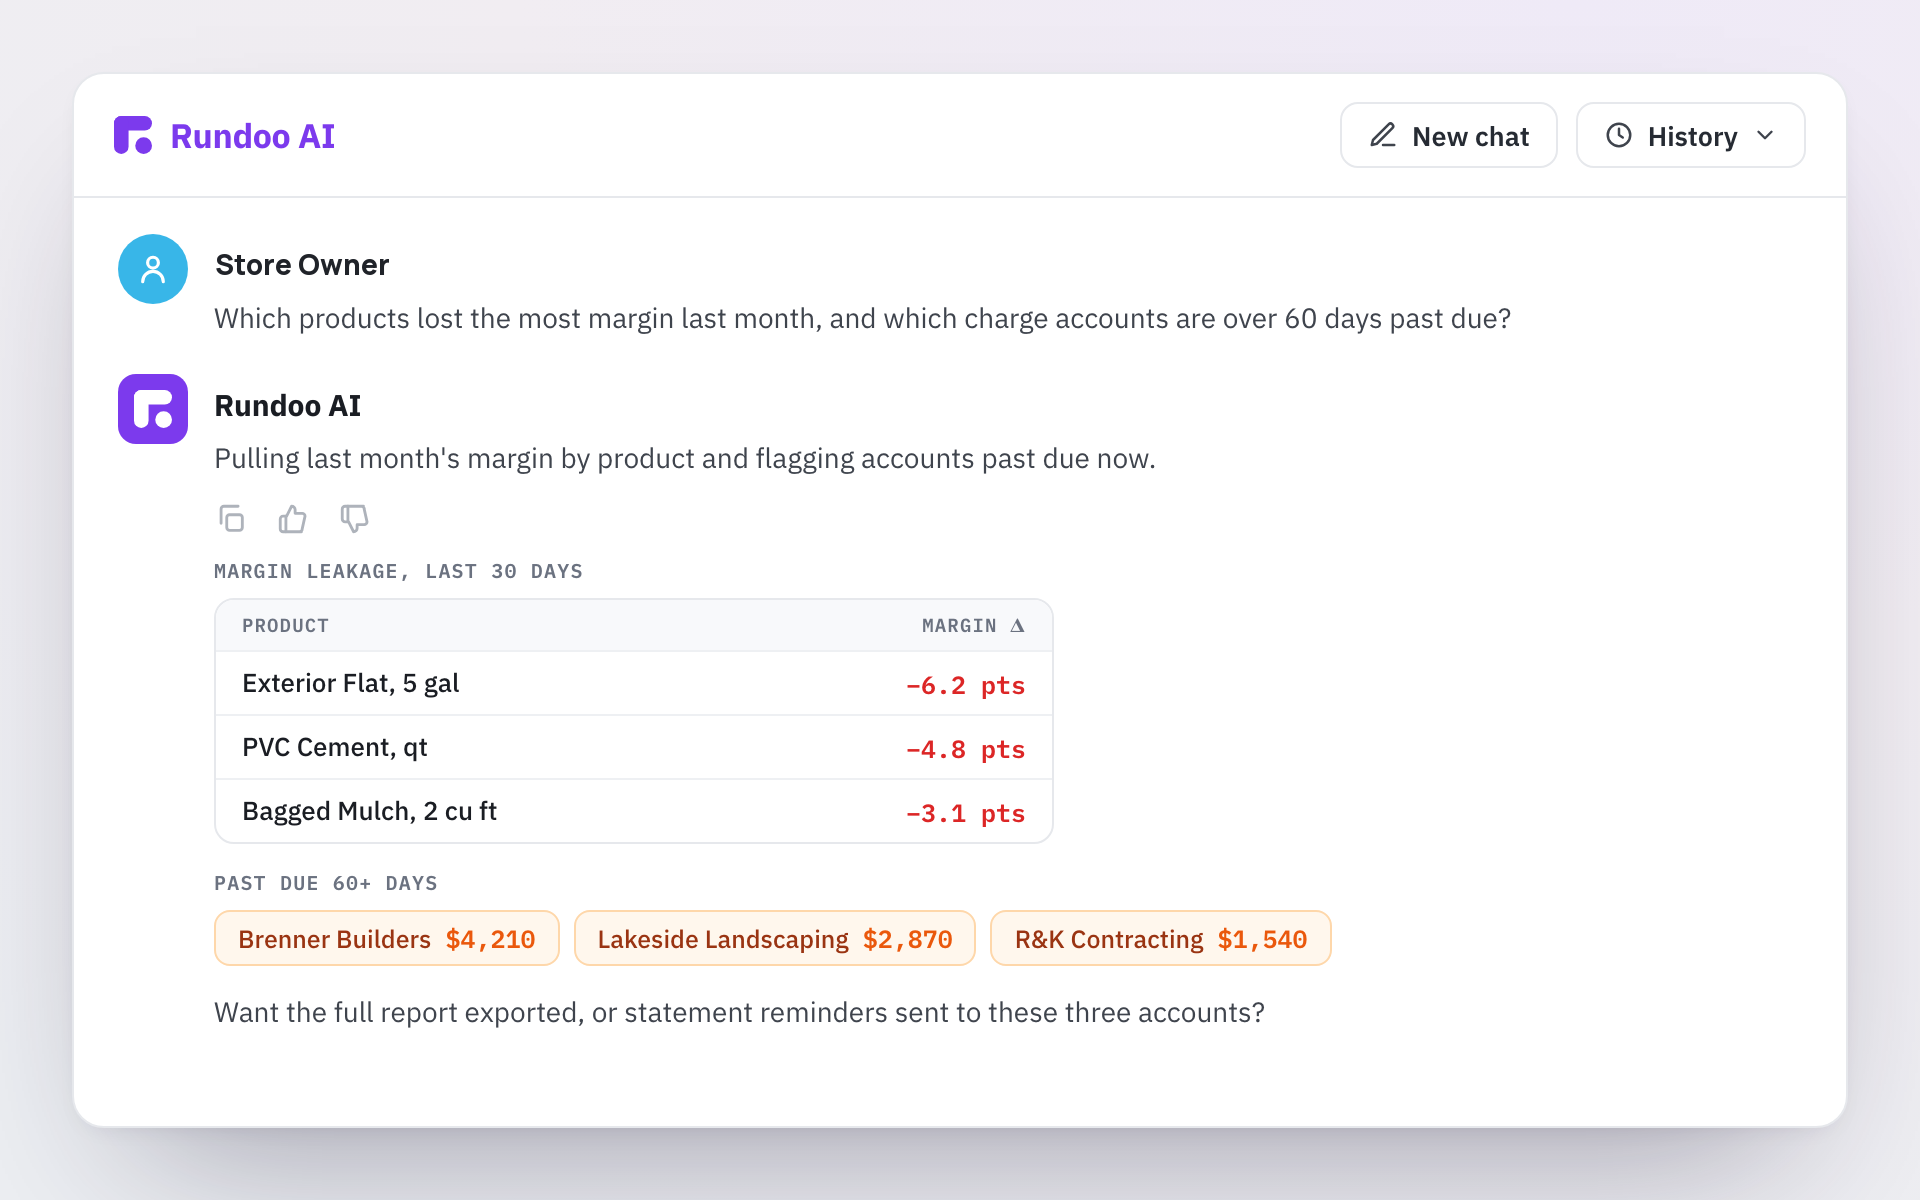Image resolution: width=1920 pixels, height=1200 pixels.
Task: Open the Lakeside Landscaping $2,870 account chip
Action: pos(775,939)
